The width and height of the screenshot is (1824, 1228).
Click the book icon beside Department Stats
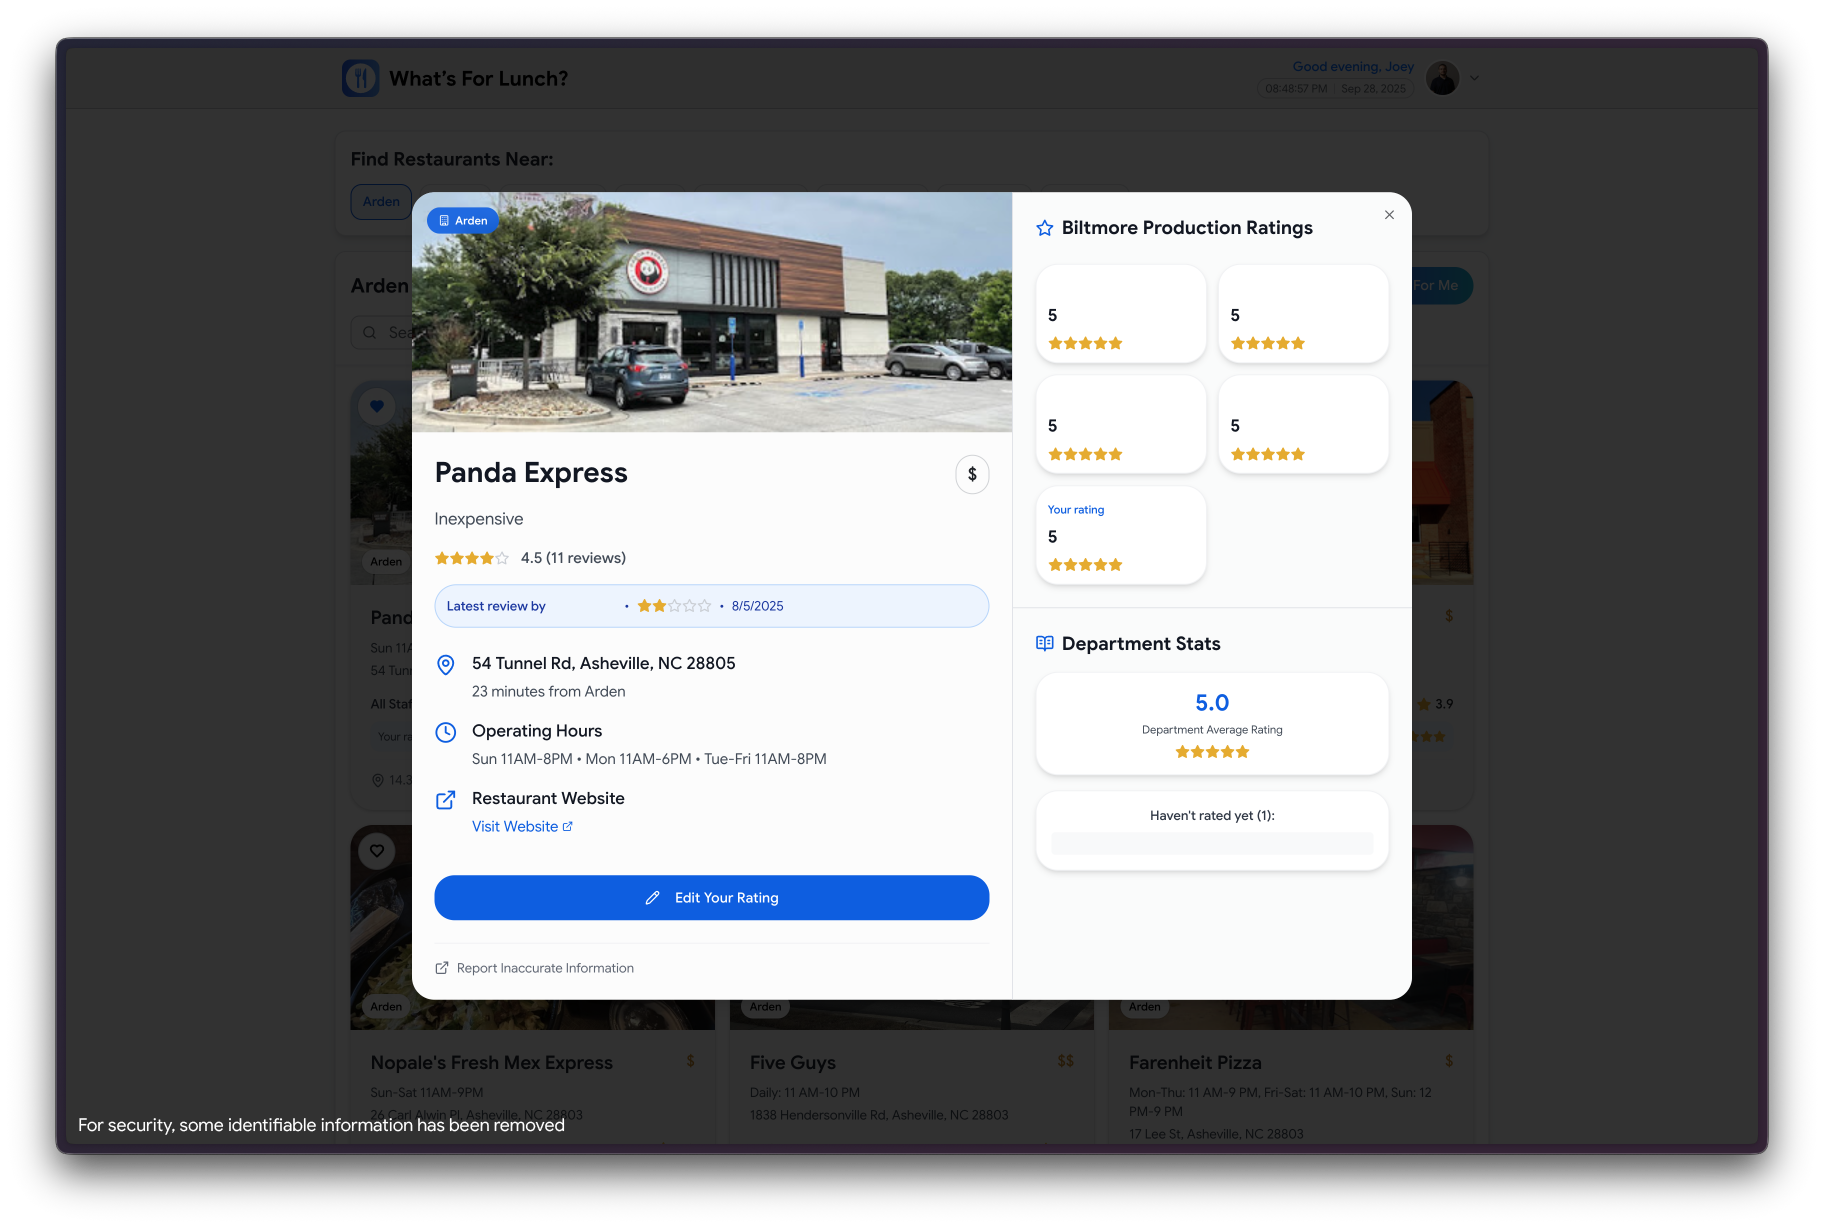[x=1045, y=644]
